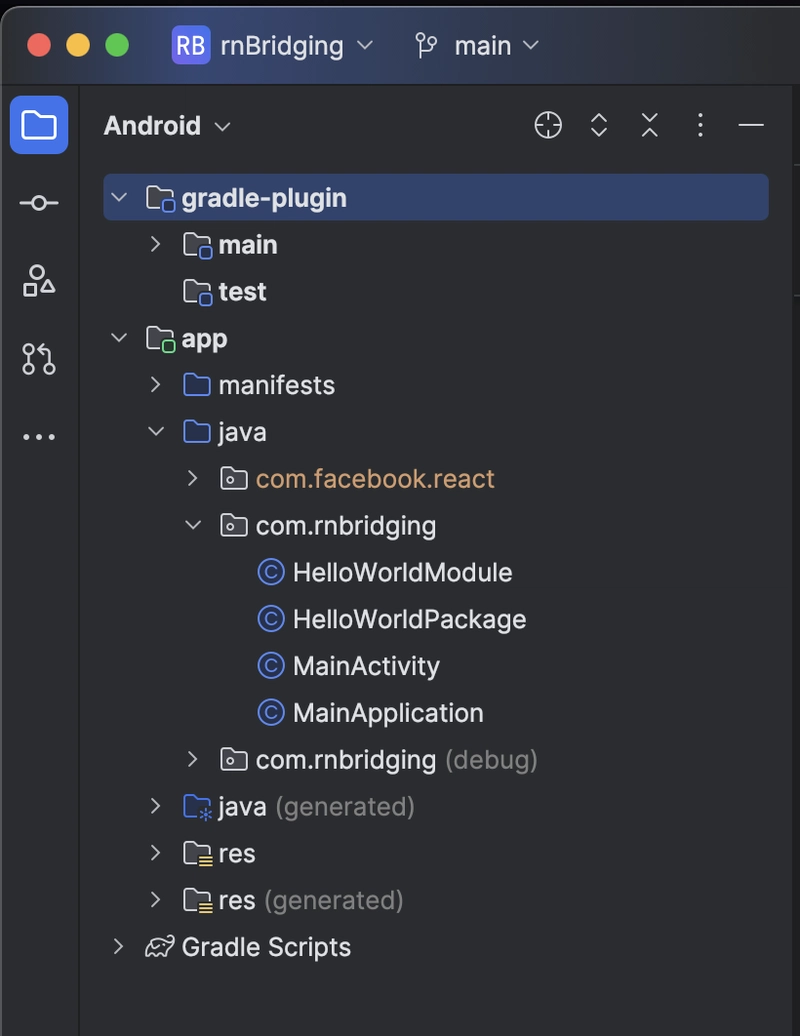Click the Expand All icon
This screenshot has width=800, height=1036.
pyautogui.click(x=599, y=125)
